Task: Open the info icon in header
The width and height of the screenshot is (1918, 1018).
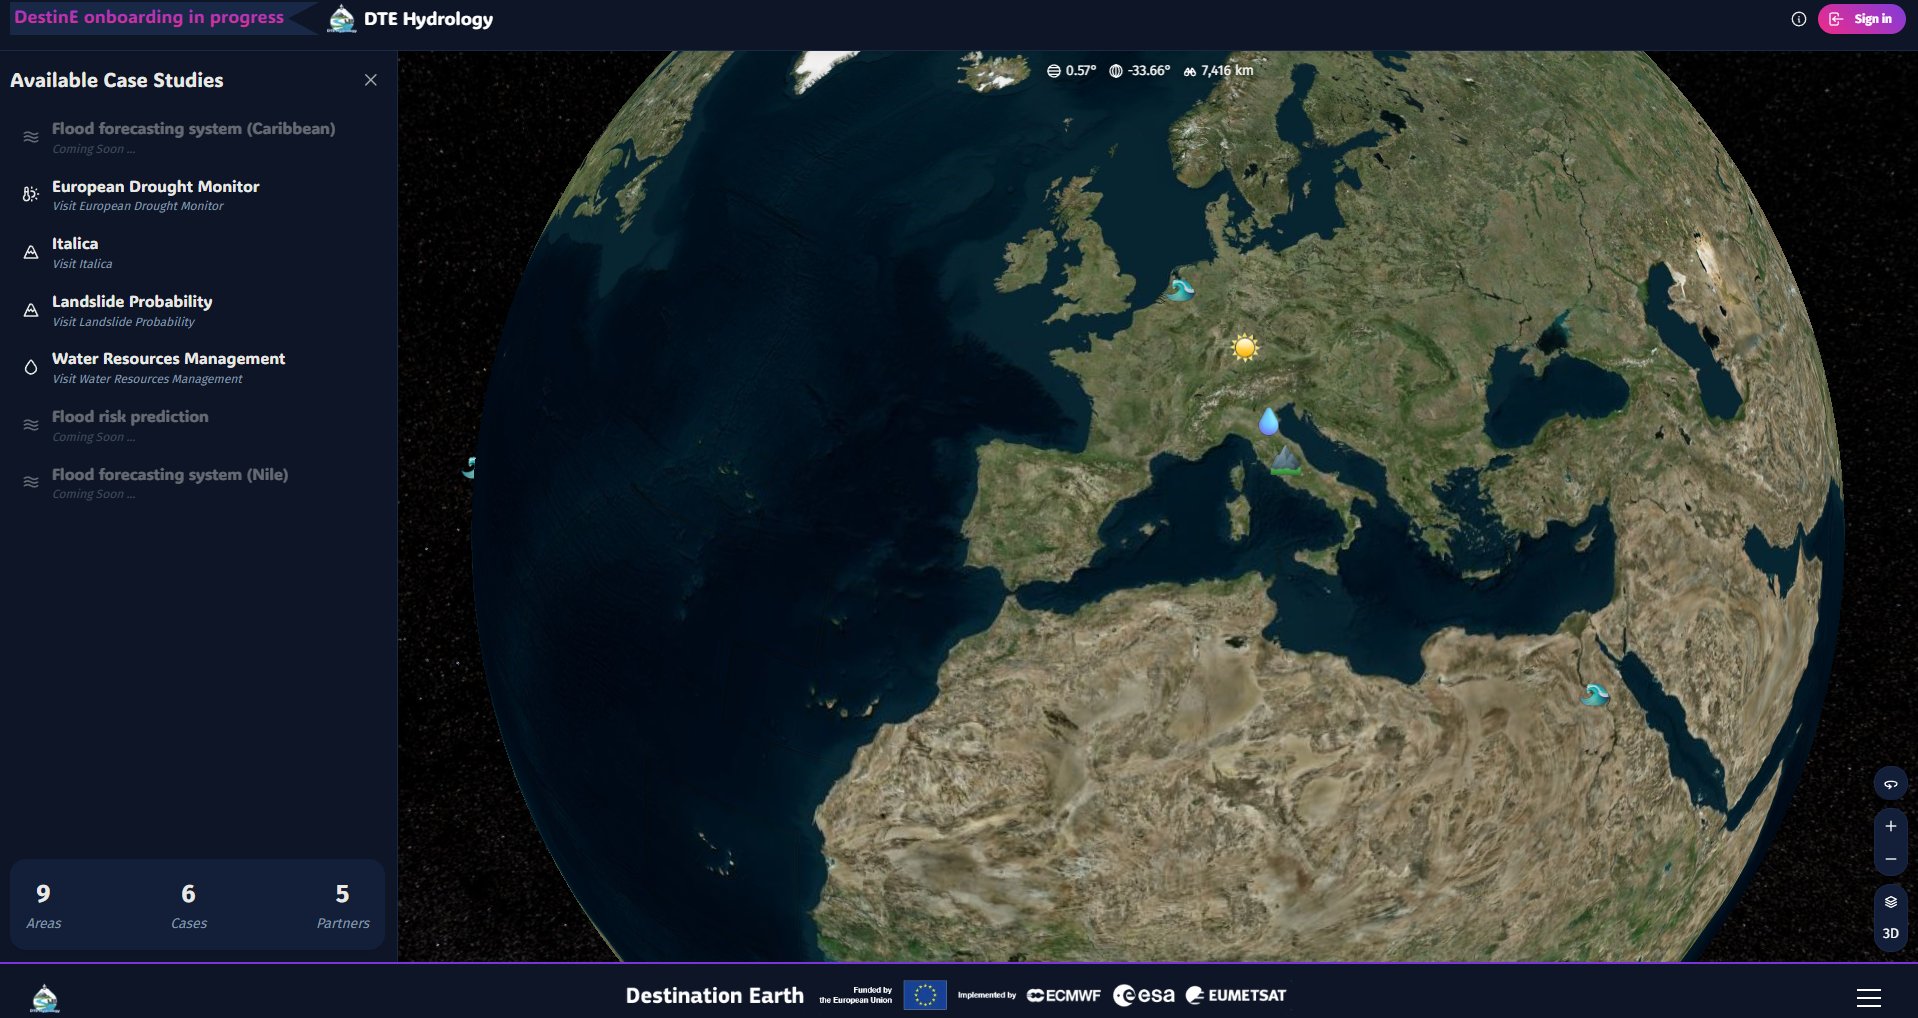Action: [x=1798, y=19]
